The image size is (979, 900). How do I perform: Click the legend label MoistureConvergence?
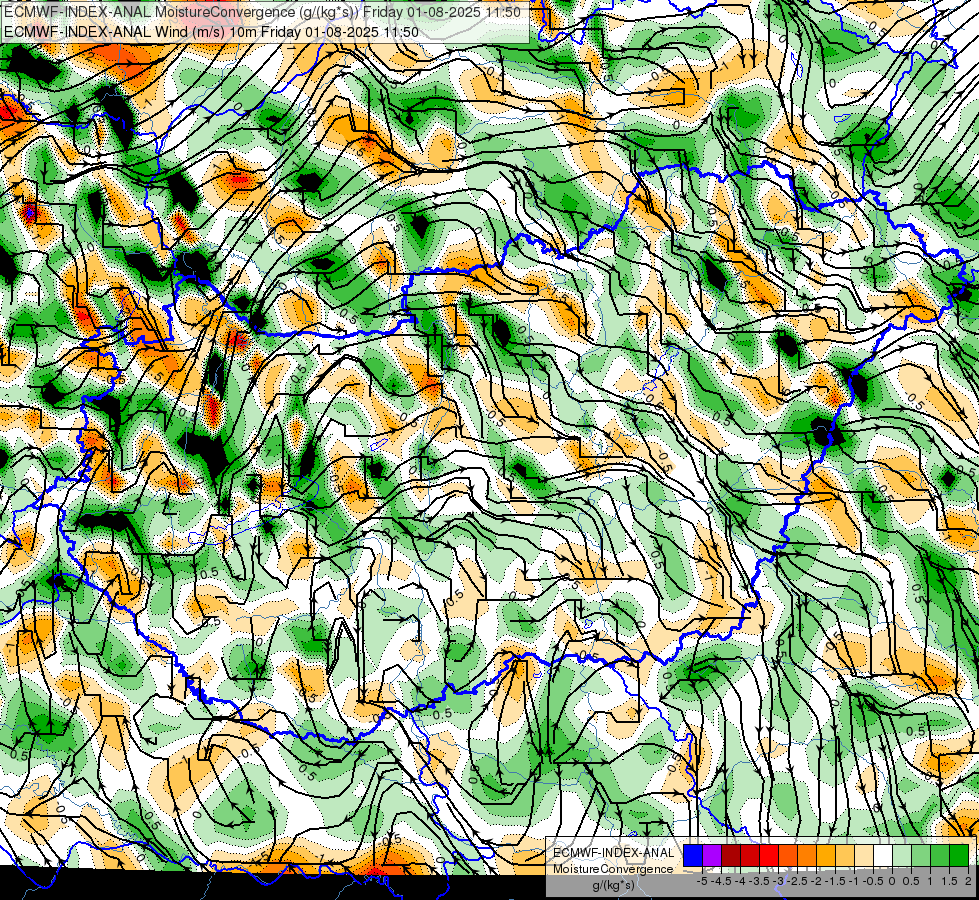tap(613, 869)
